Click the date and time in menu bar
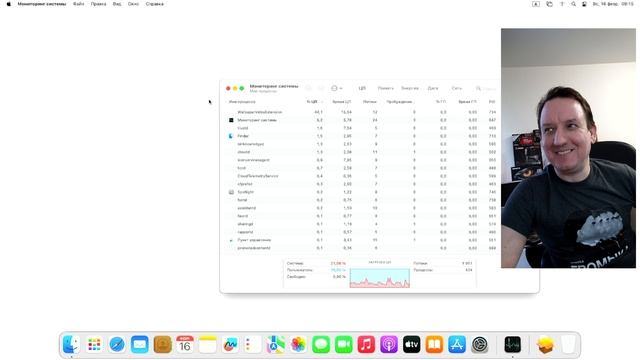The height and width of the screenshot is (360, 640). coord(613,4)
